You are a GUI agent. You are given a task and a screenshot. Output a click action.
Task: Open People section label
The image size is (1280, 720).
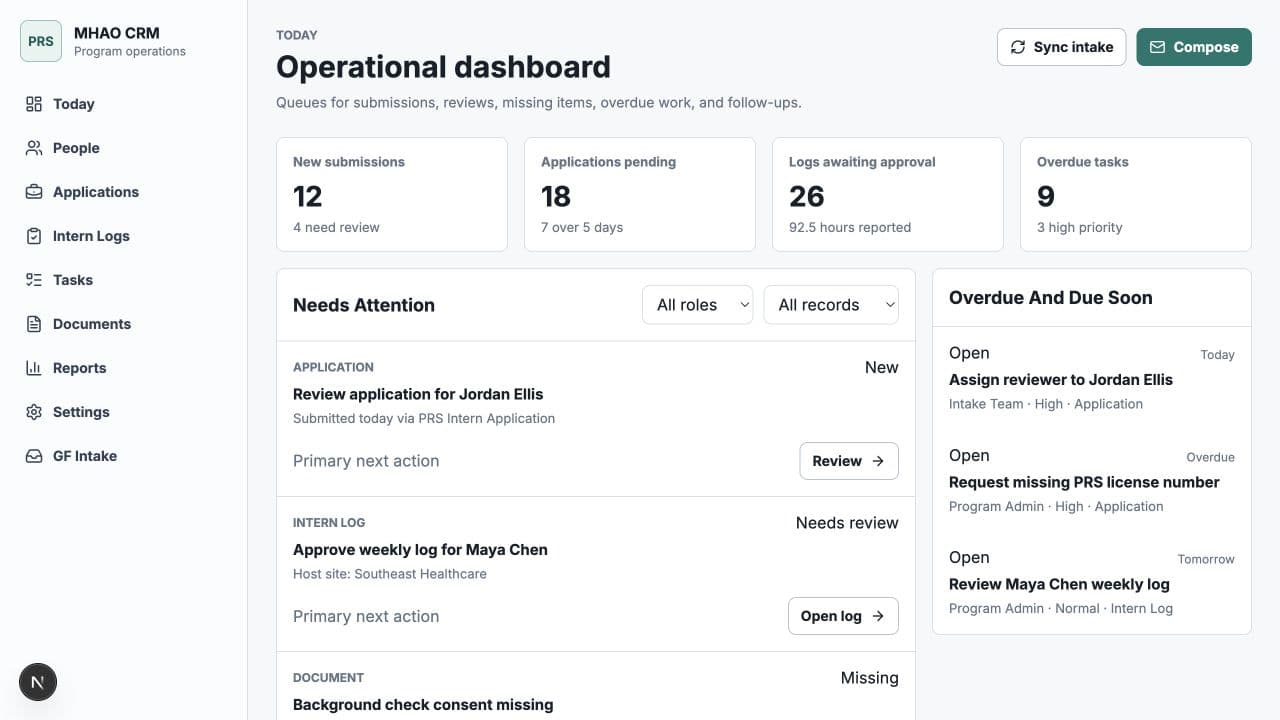(76, 148)
